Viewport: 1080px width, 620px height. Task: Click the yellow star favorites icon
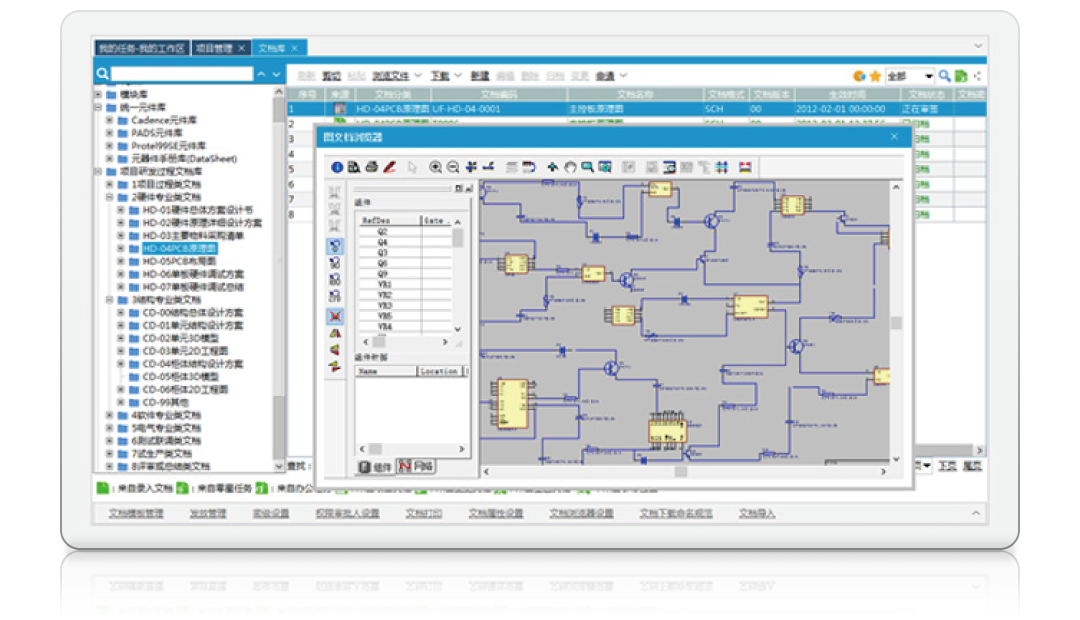click(x=875, y=76)
